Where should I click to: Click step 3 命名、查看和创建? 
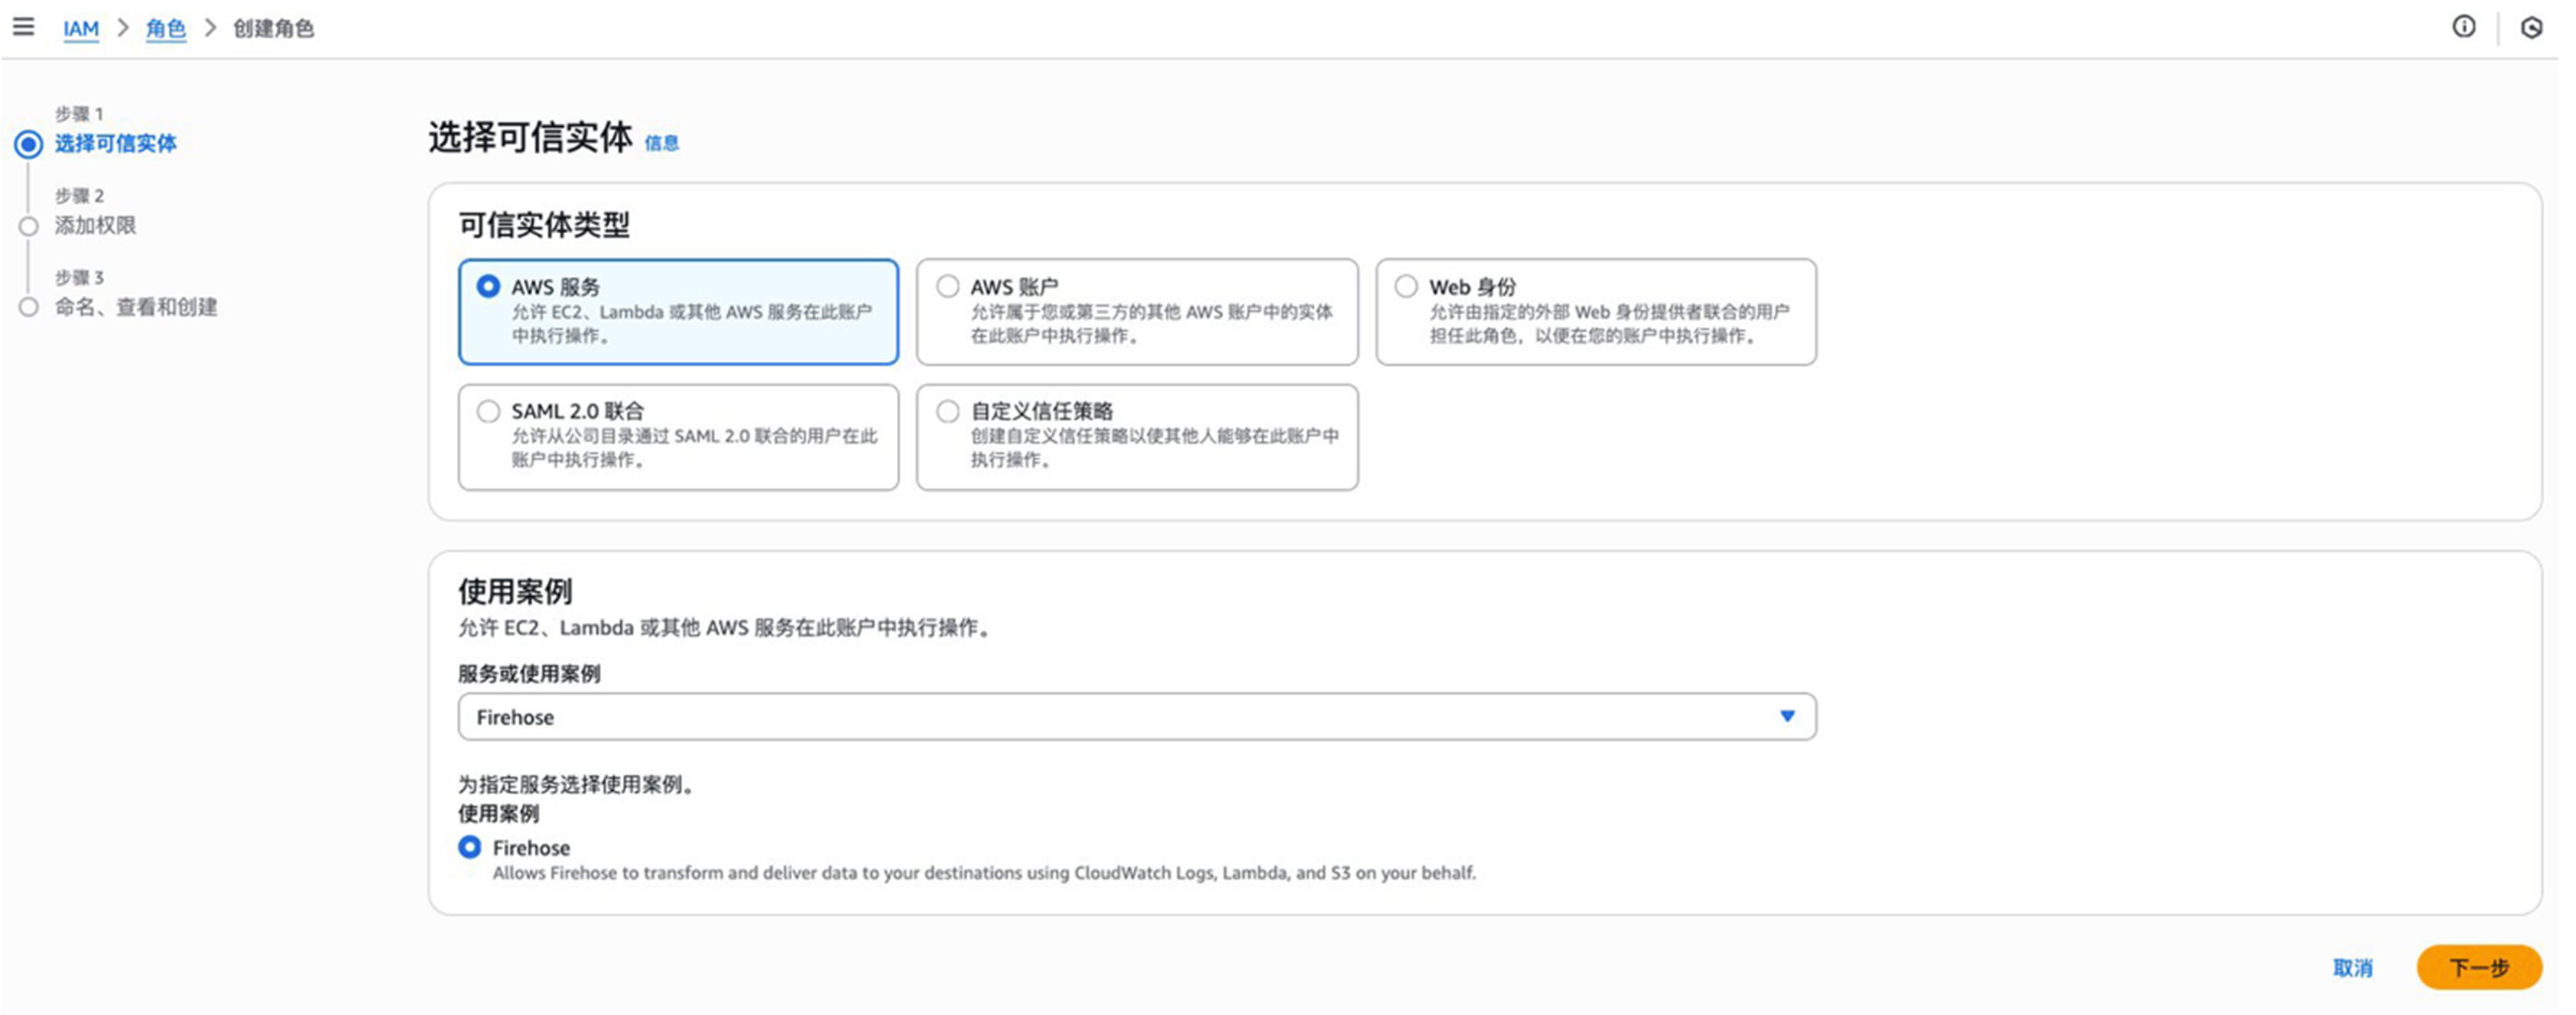[x=136, y=307]
